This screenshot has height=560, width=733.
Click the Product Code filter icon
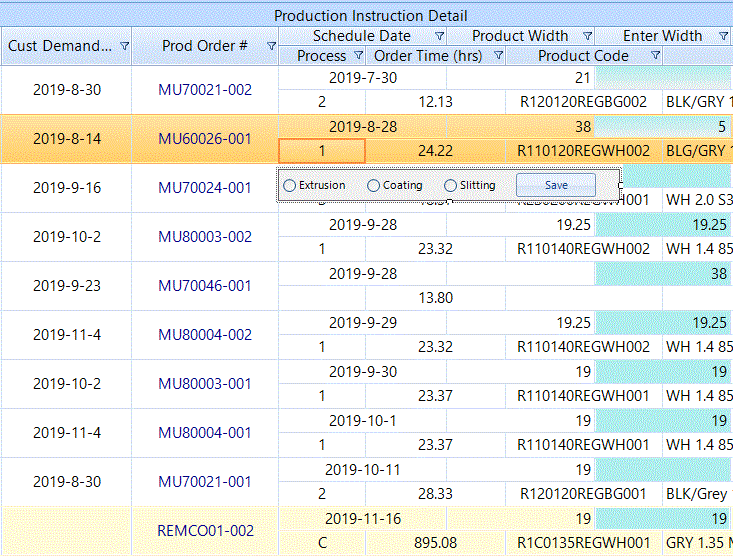[x=655, y=56]
